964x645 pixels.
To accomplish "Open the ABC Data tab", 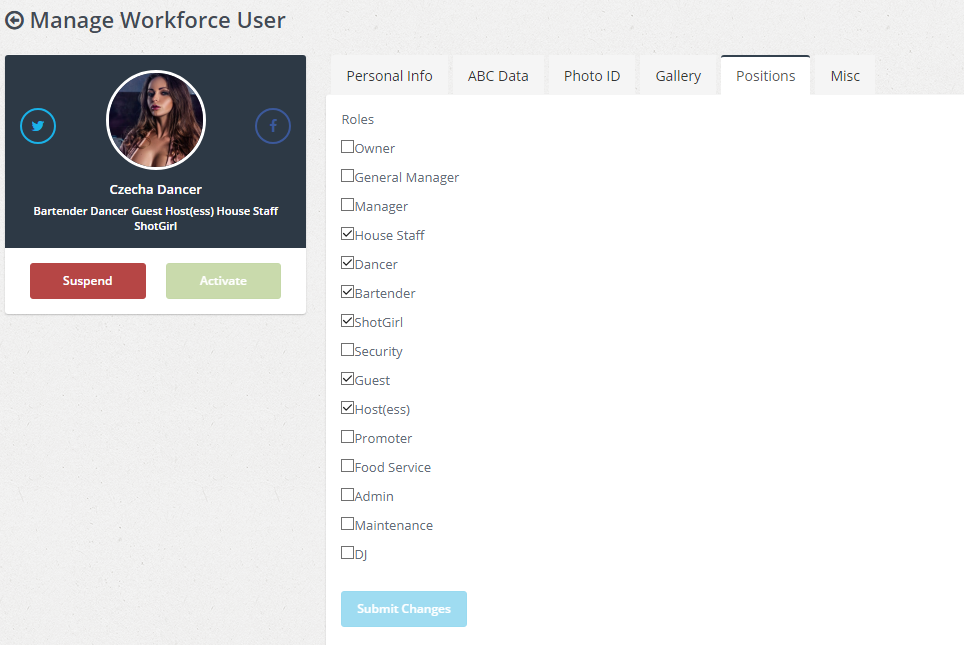I will 498,76.
